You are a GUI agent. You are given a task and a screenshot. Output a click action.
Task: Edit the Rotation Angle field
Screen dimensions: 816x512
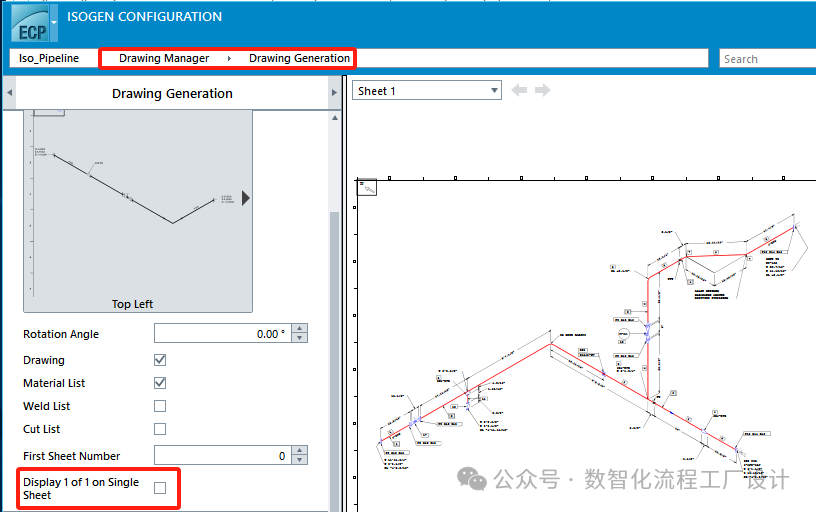pos(223,334)
